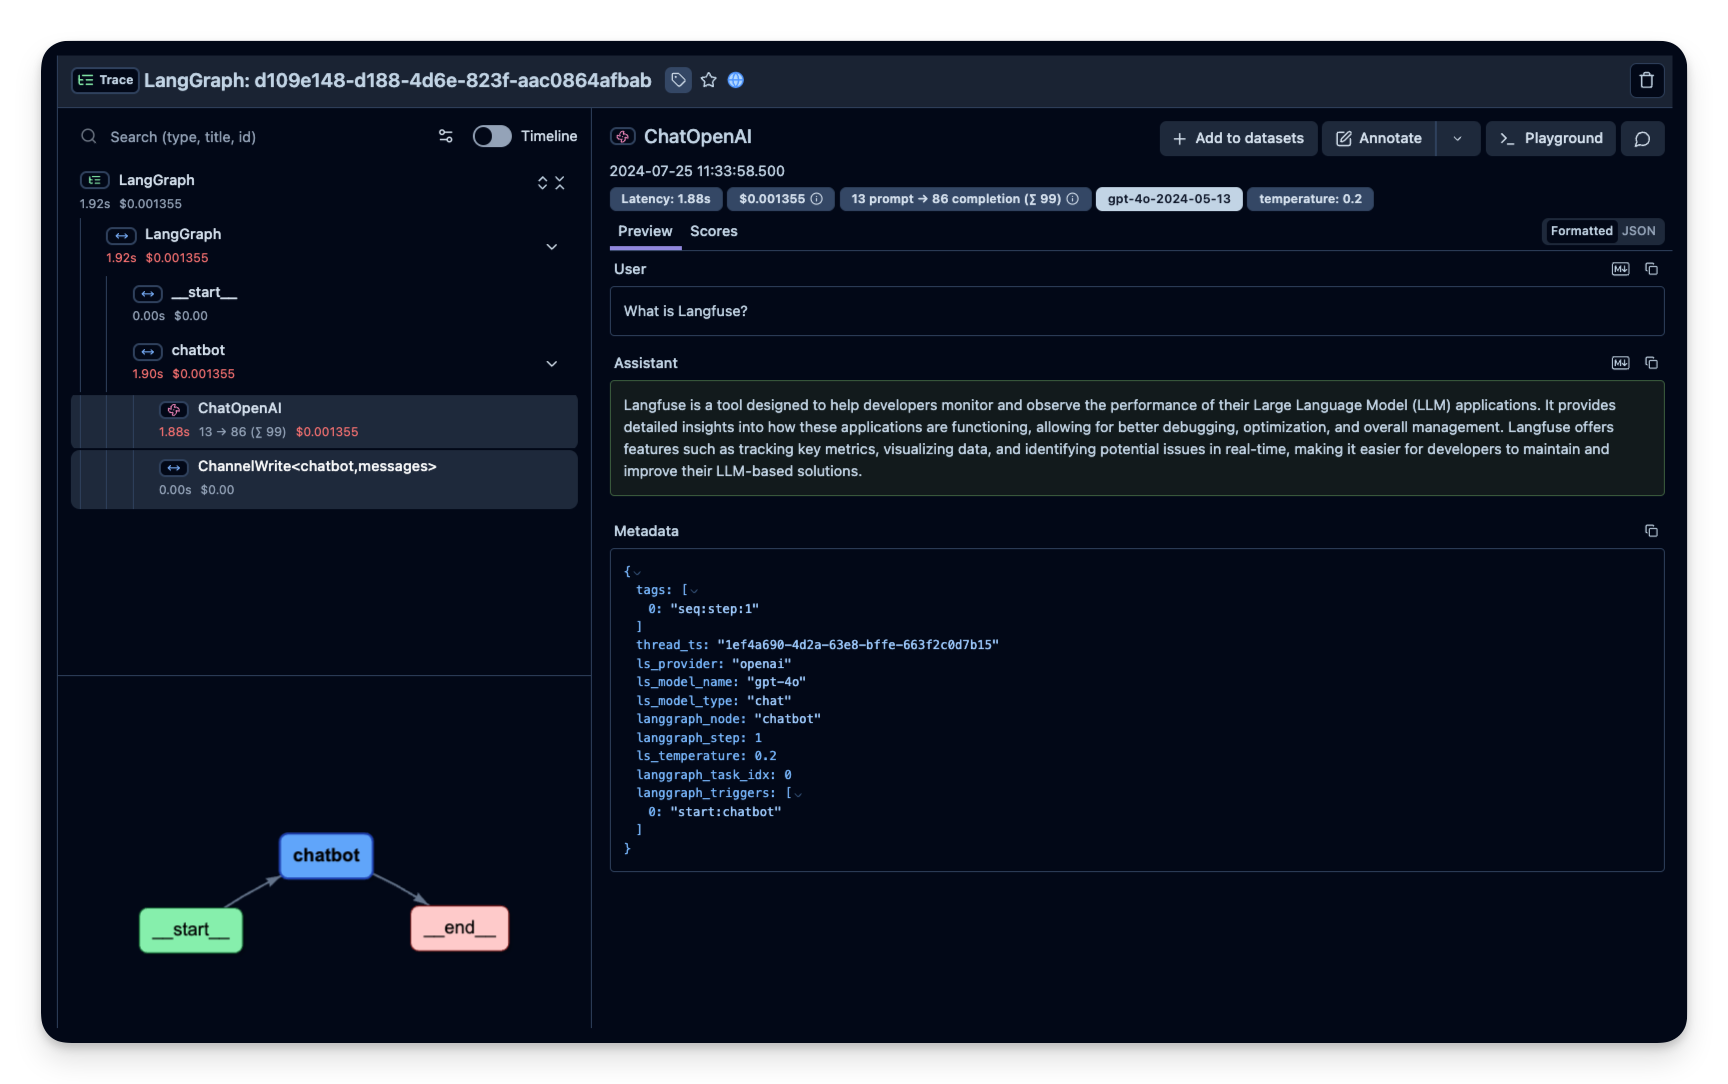The image size is (1728, 1084).
Task: Open comments via the chat bubble icon
Action: click(x=1642, y=138)
